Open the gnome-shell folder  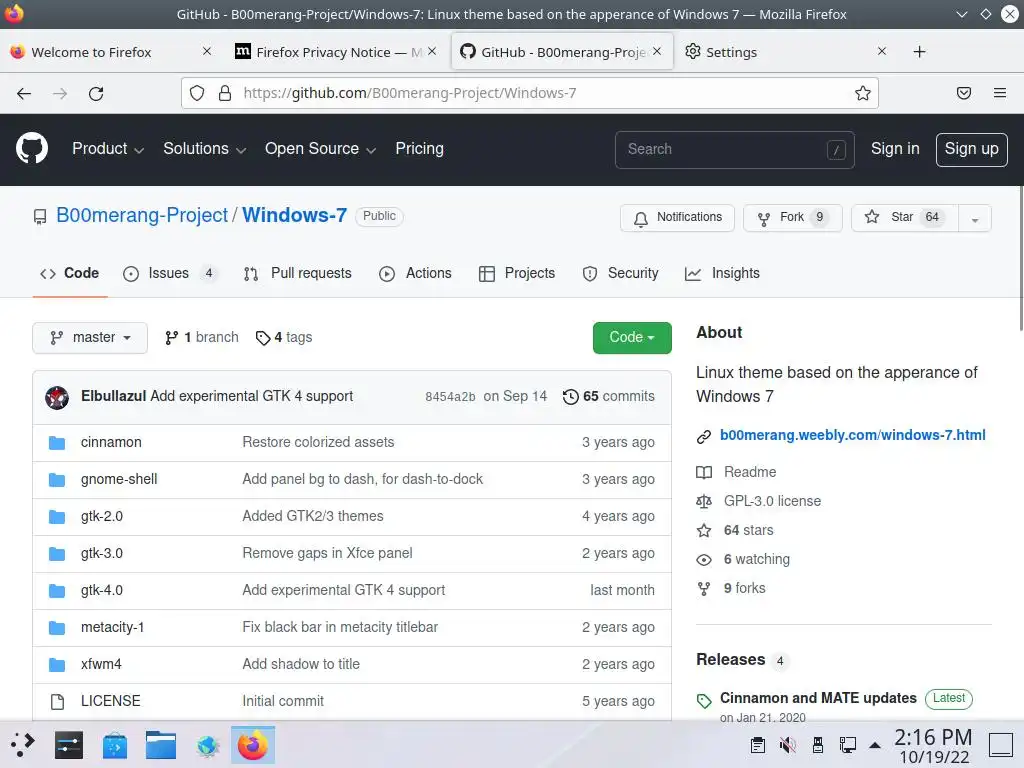119,479
